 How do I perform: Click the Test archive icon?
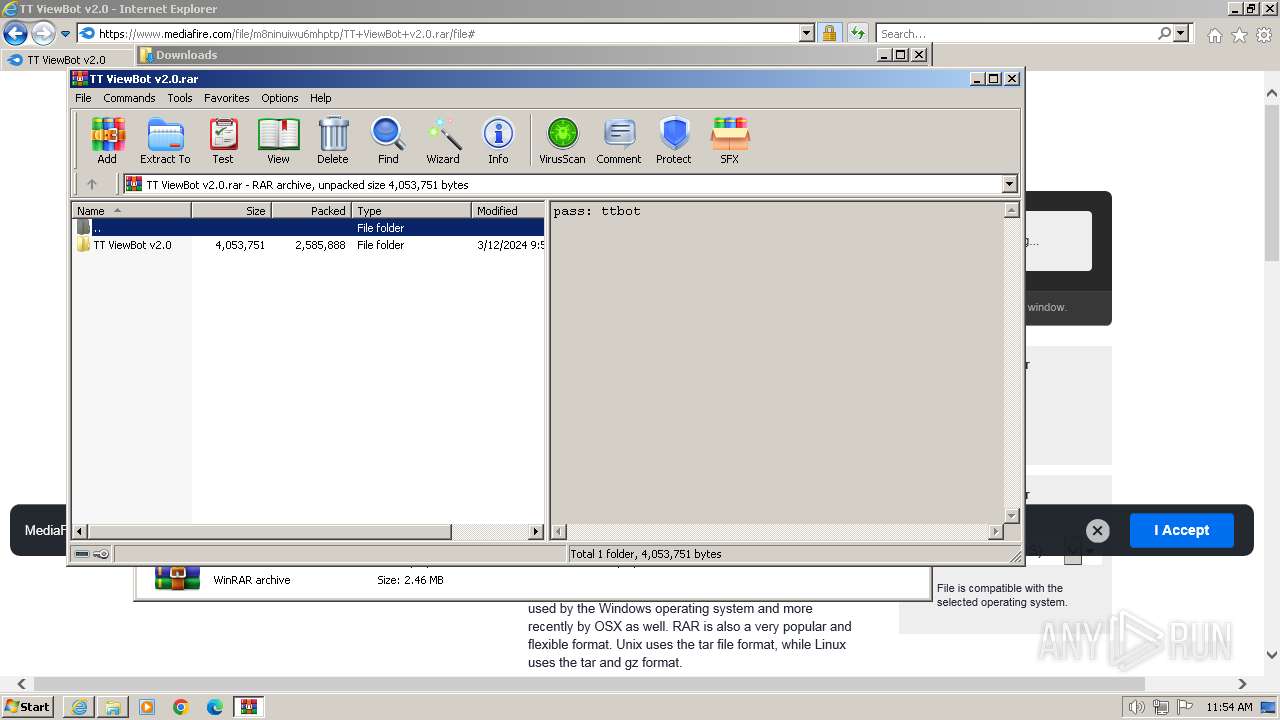tap(223, 140)
